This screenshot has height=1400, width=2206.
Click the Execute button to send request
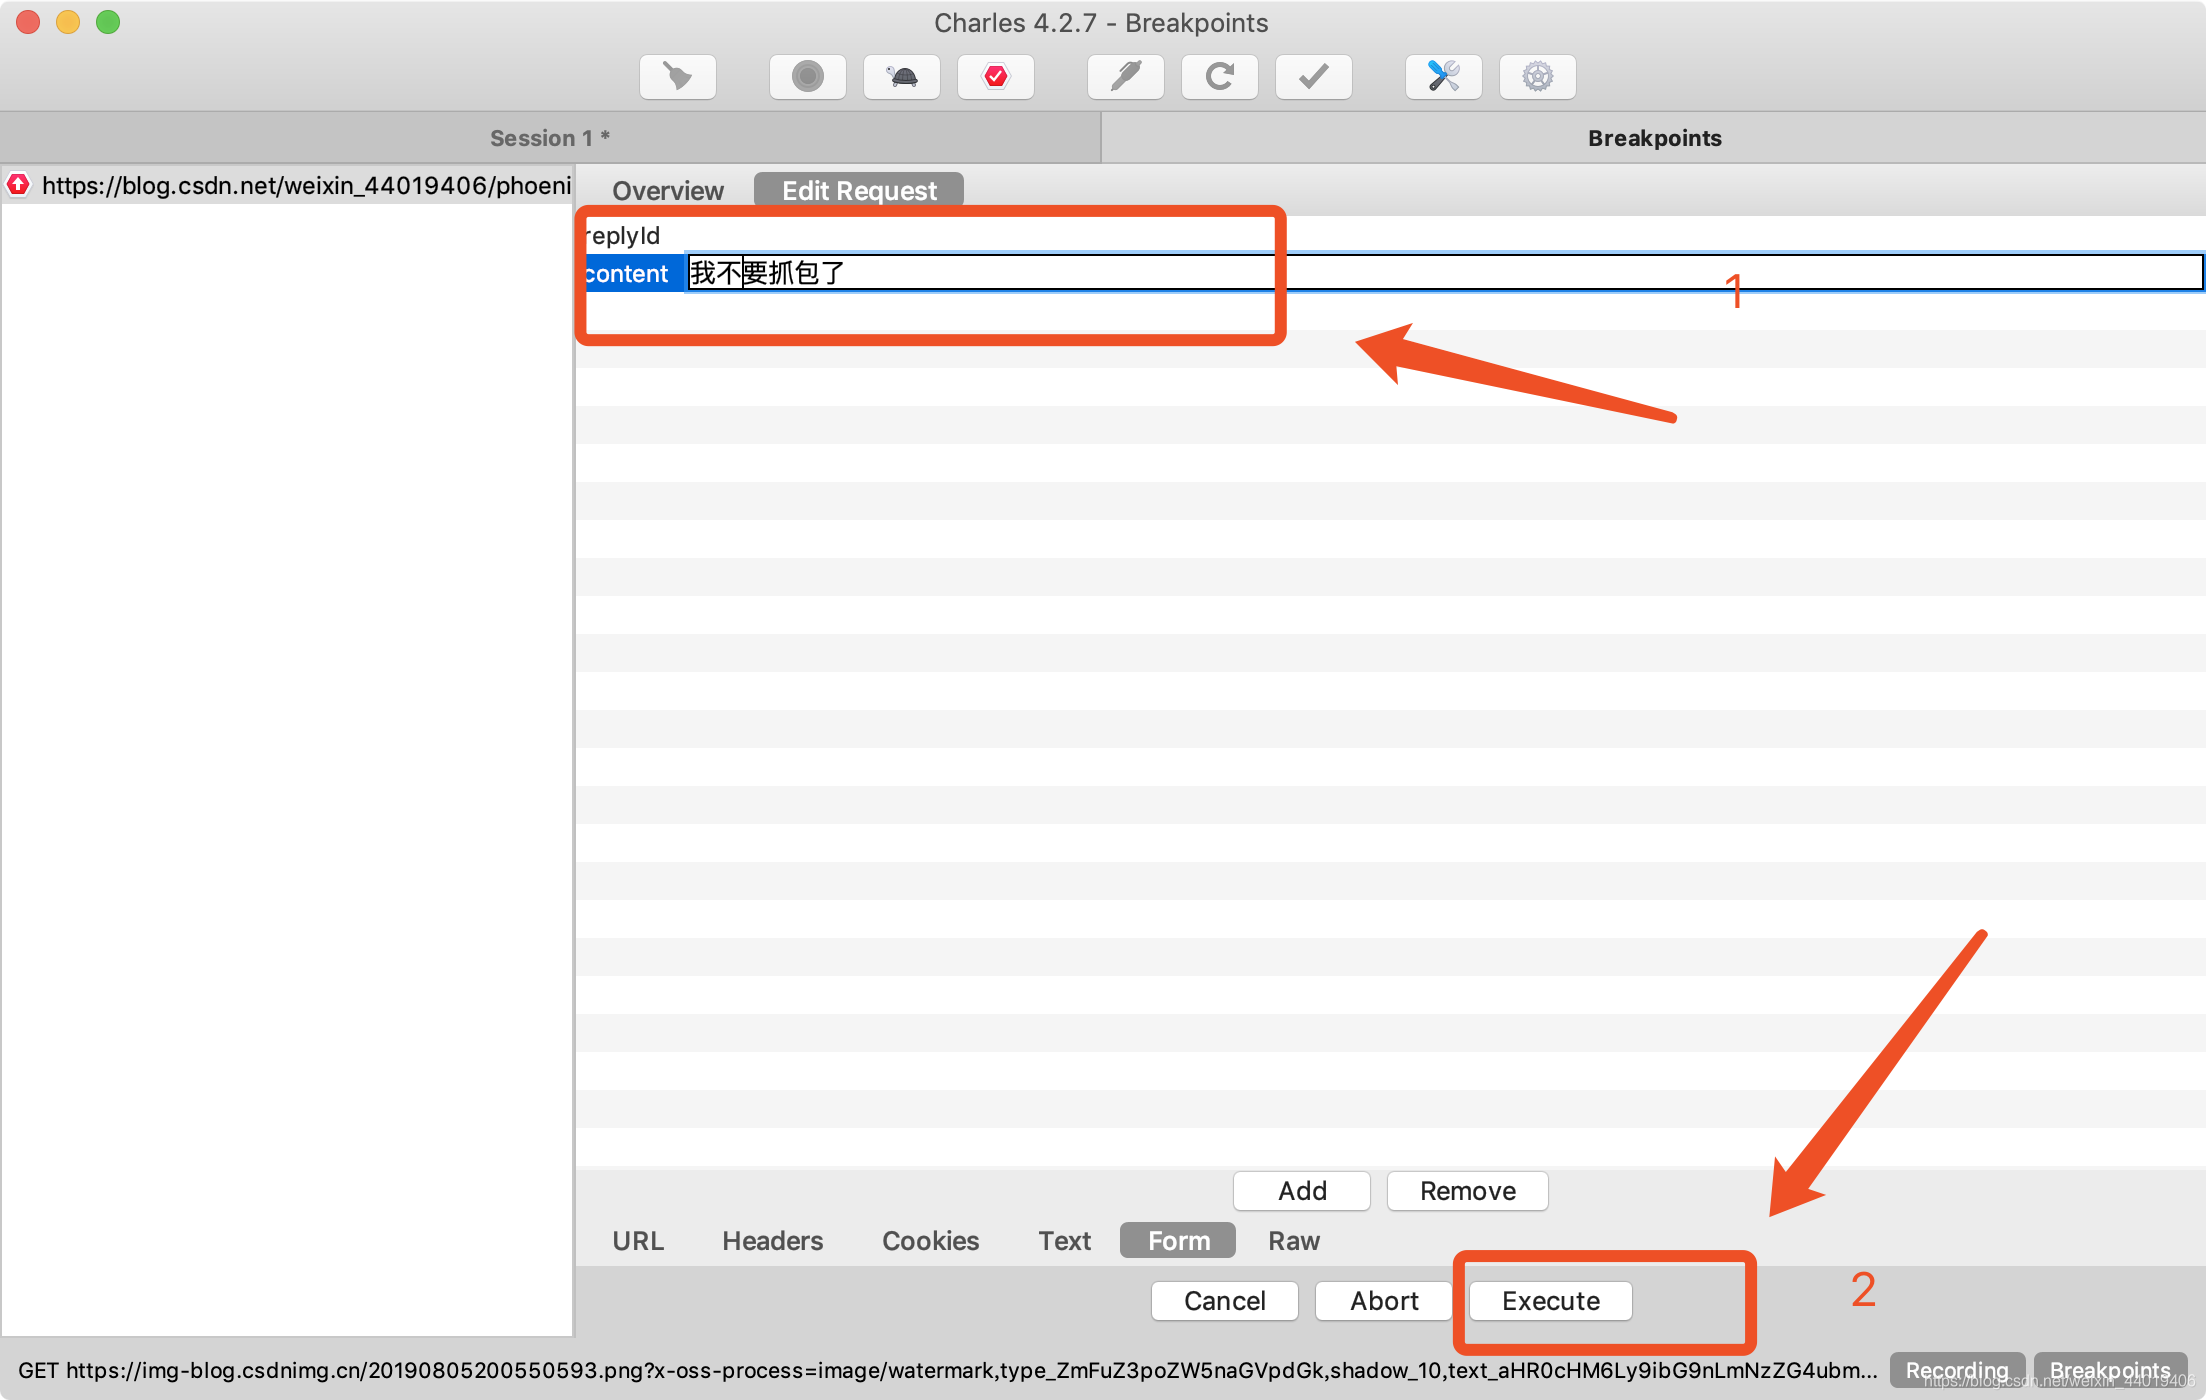pyautogui.click(x=1547, y=1299)
